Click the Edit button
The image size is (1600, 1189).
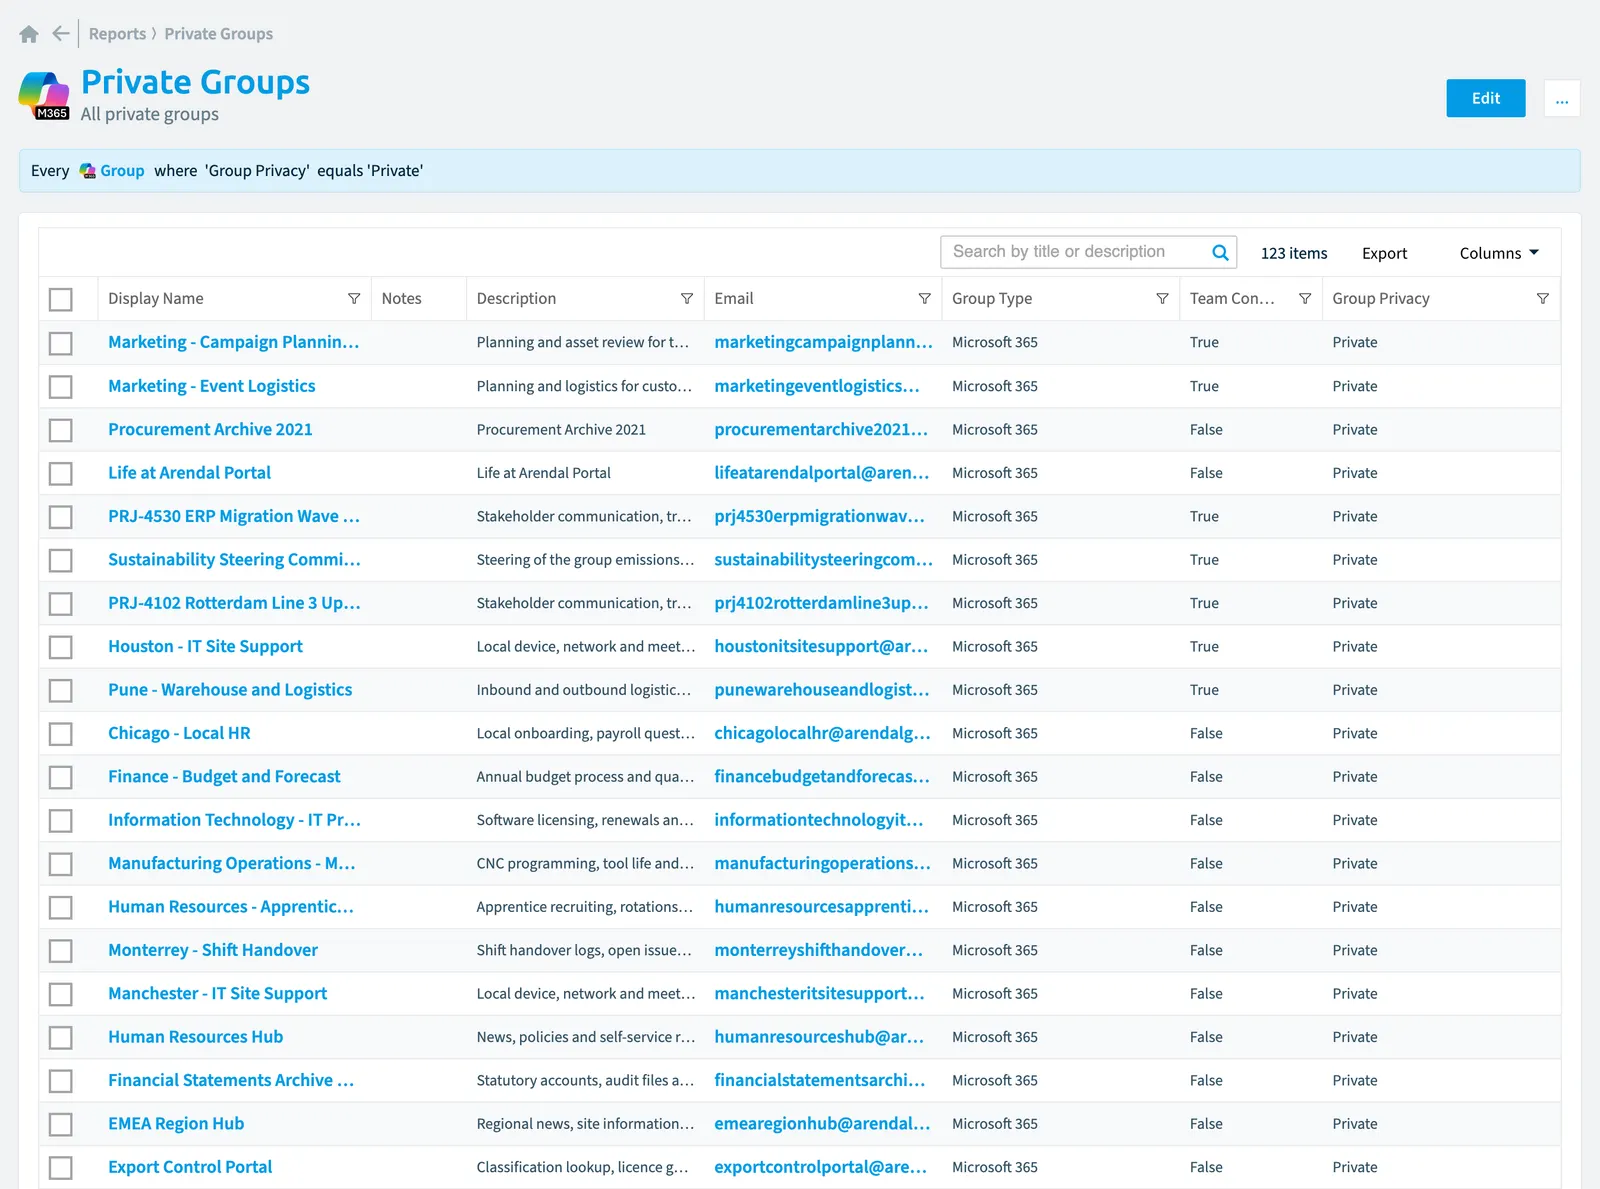(x=1486, y=98)
